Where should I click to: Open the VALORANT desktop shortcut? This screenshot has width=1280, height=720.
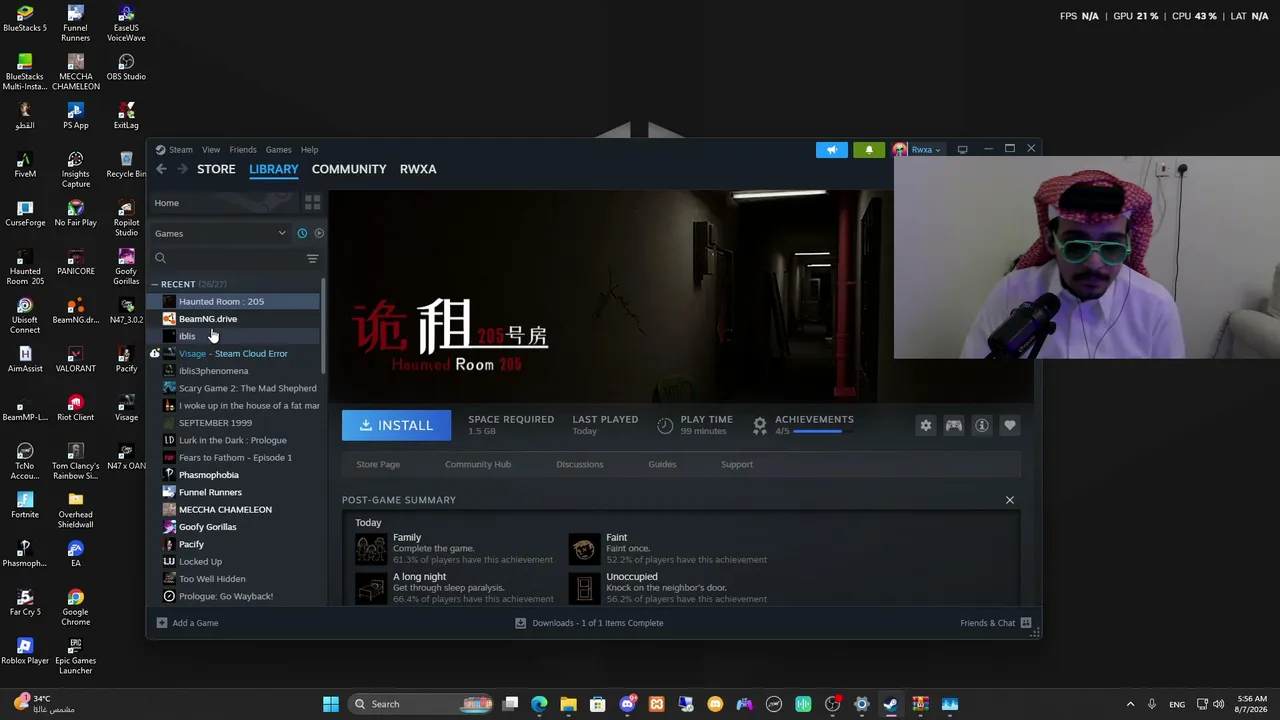(x=75, y=360)
